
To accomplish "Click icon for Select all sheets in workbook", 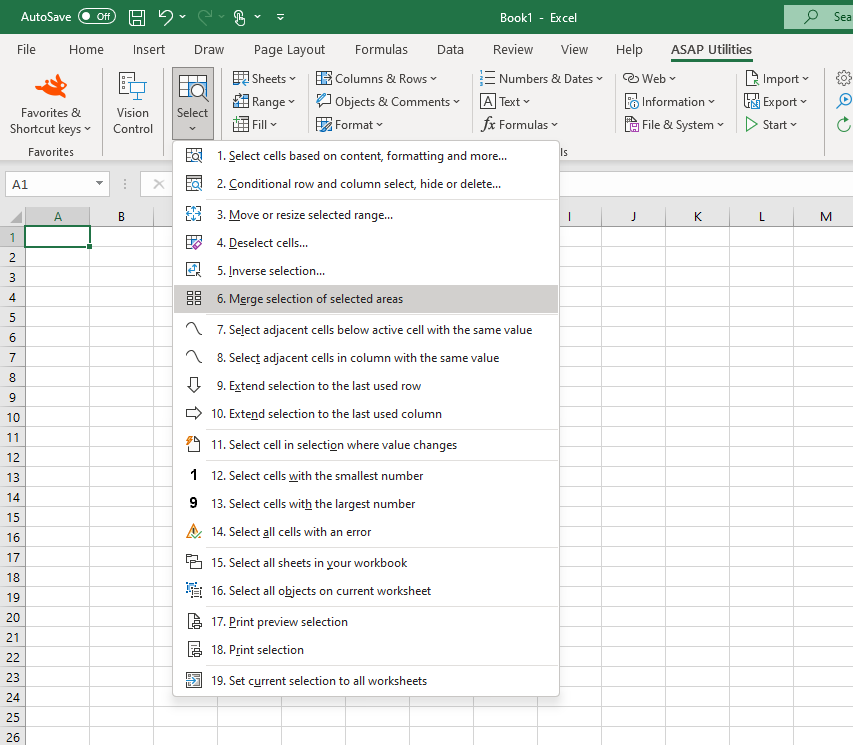I will (194, 562).
